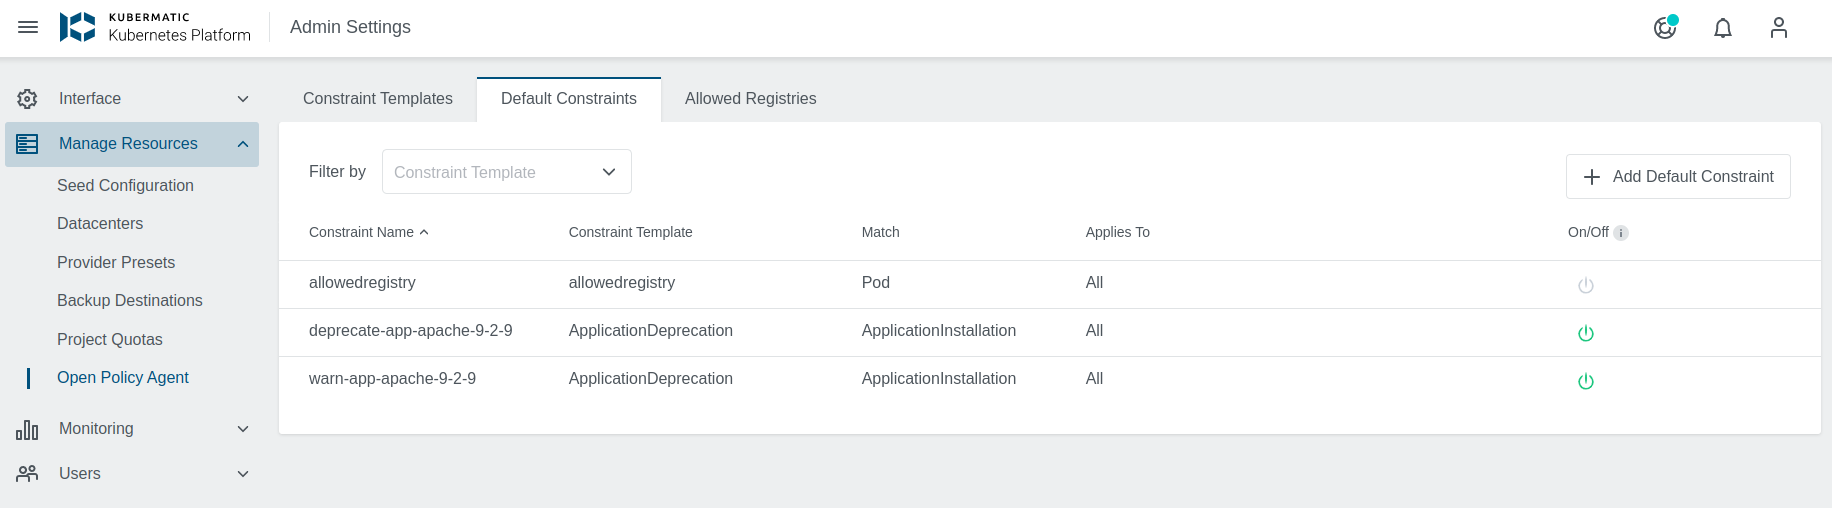This screenshot has width=1832, height=508.
Task: Open Seed Configuration in sidebar
Action: coord(125,186)
